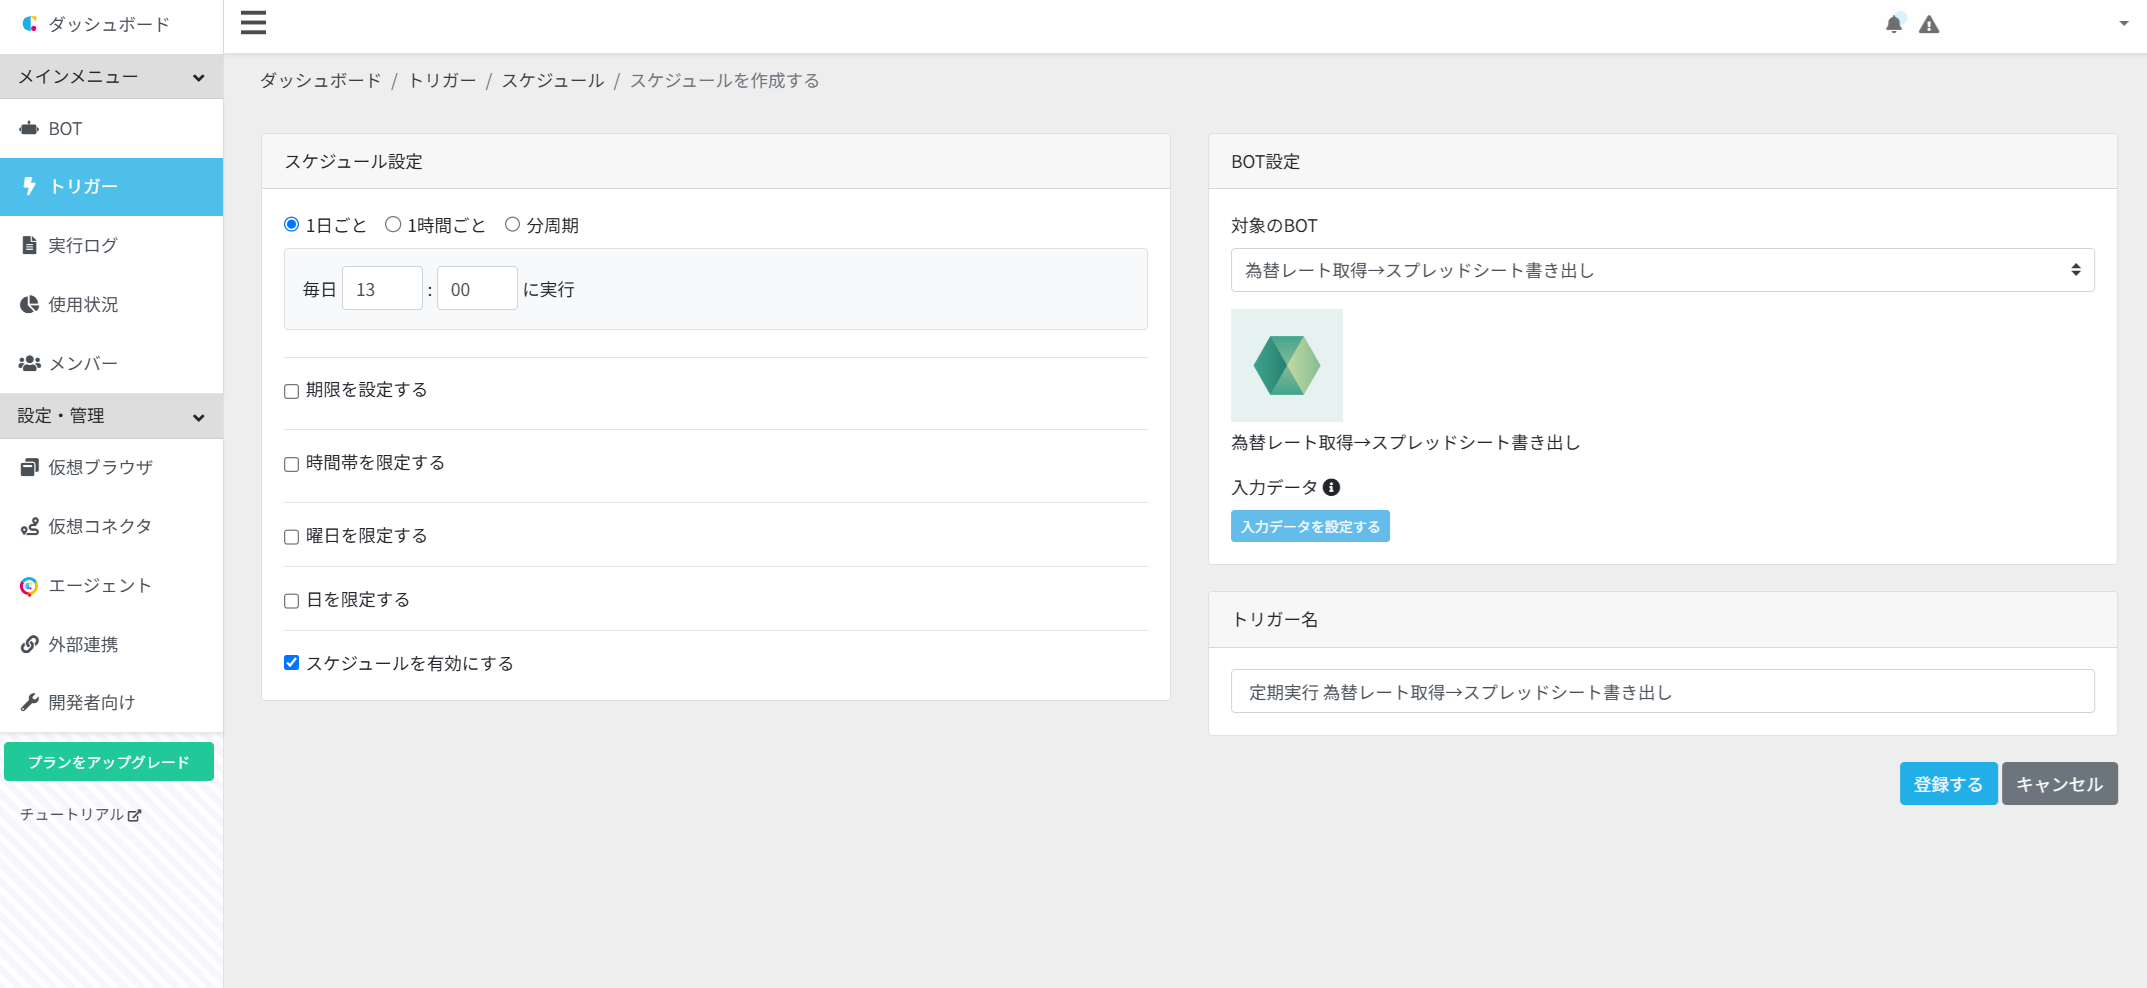Select the BOT robot icon in sidebar
The image size is (2147, 988).
point(28,128)
